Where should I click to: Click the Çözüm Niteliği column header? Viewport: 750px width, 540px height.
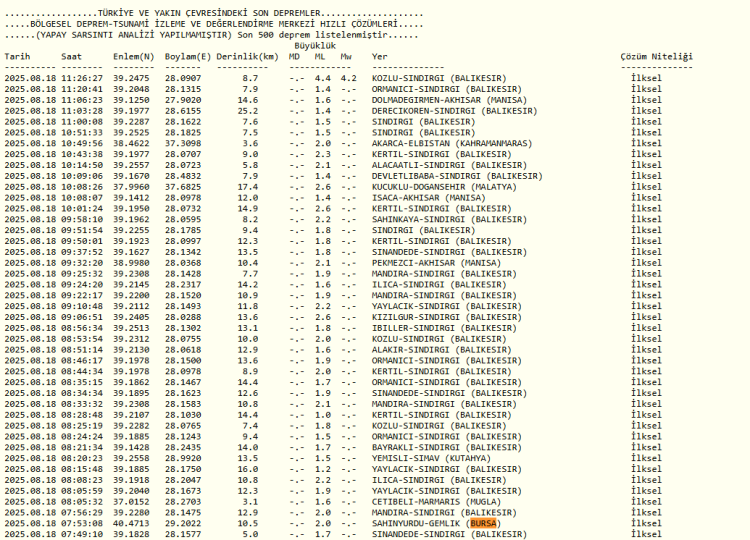(x=656, y=57)
